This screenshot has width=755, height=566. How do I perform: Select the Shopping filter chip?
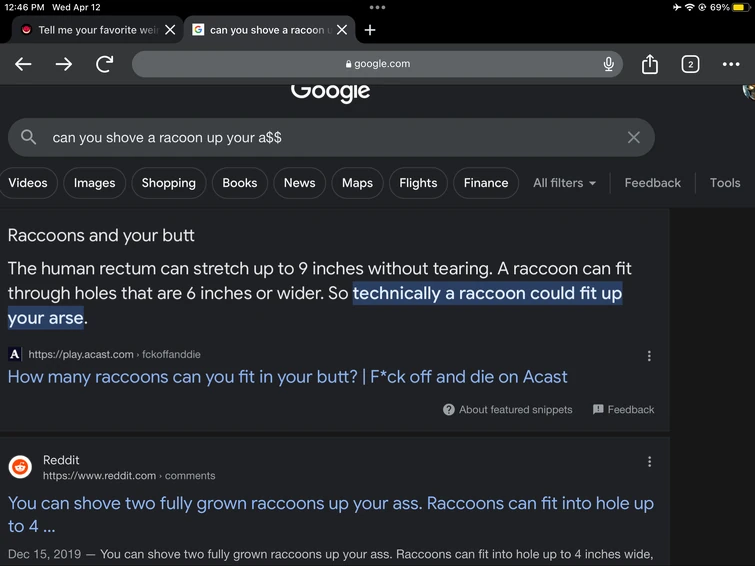pyautogui.click(x=168, y=183)
